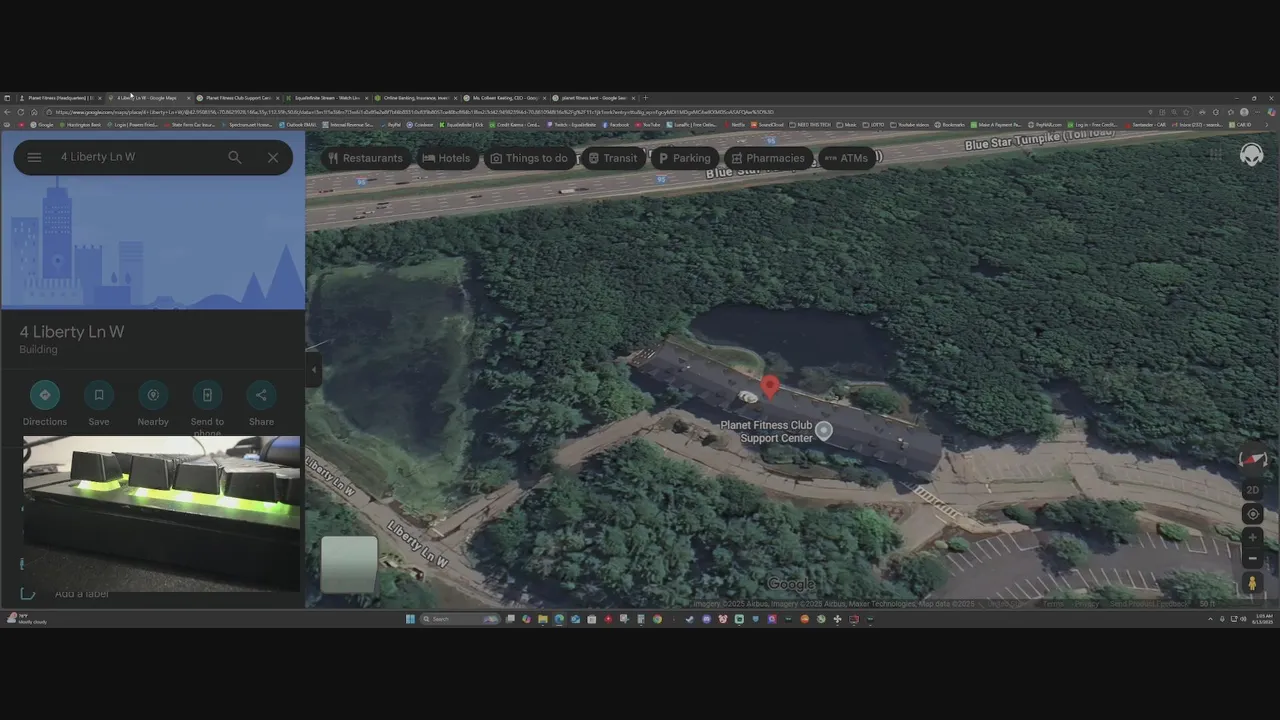Viewport: 1280px width, 720px height.
Task: Get Directions to 4 Liberty Ln W
Action: 44,402
